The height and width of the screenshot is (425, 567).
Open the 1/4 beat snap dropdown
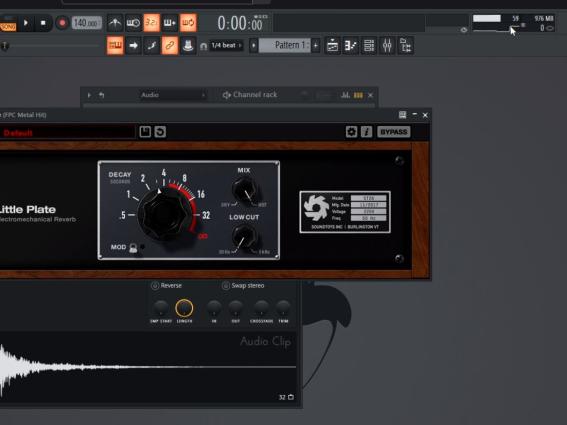(226, 46)
